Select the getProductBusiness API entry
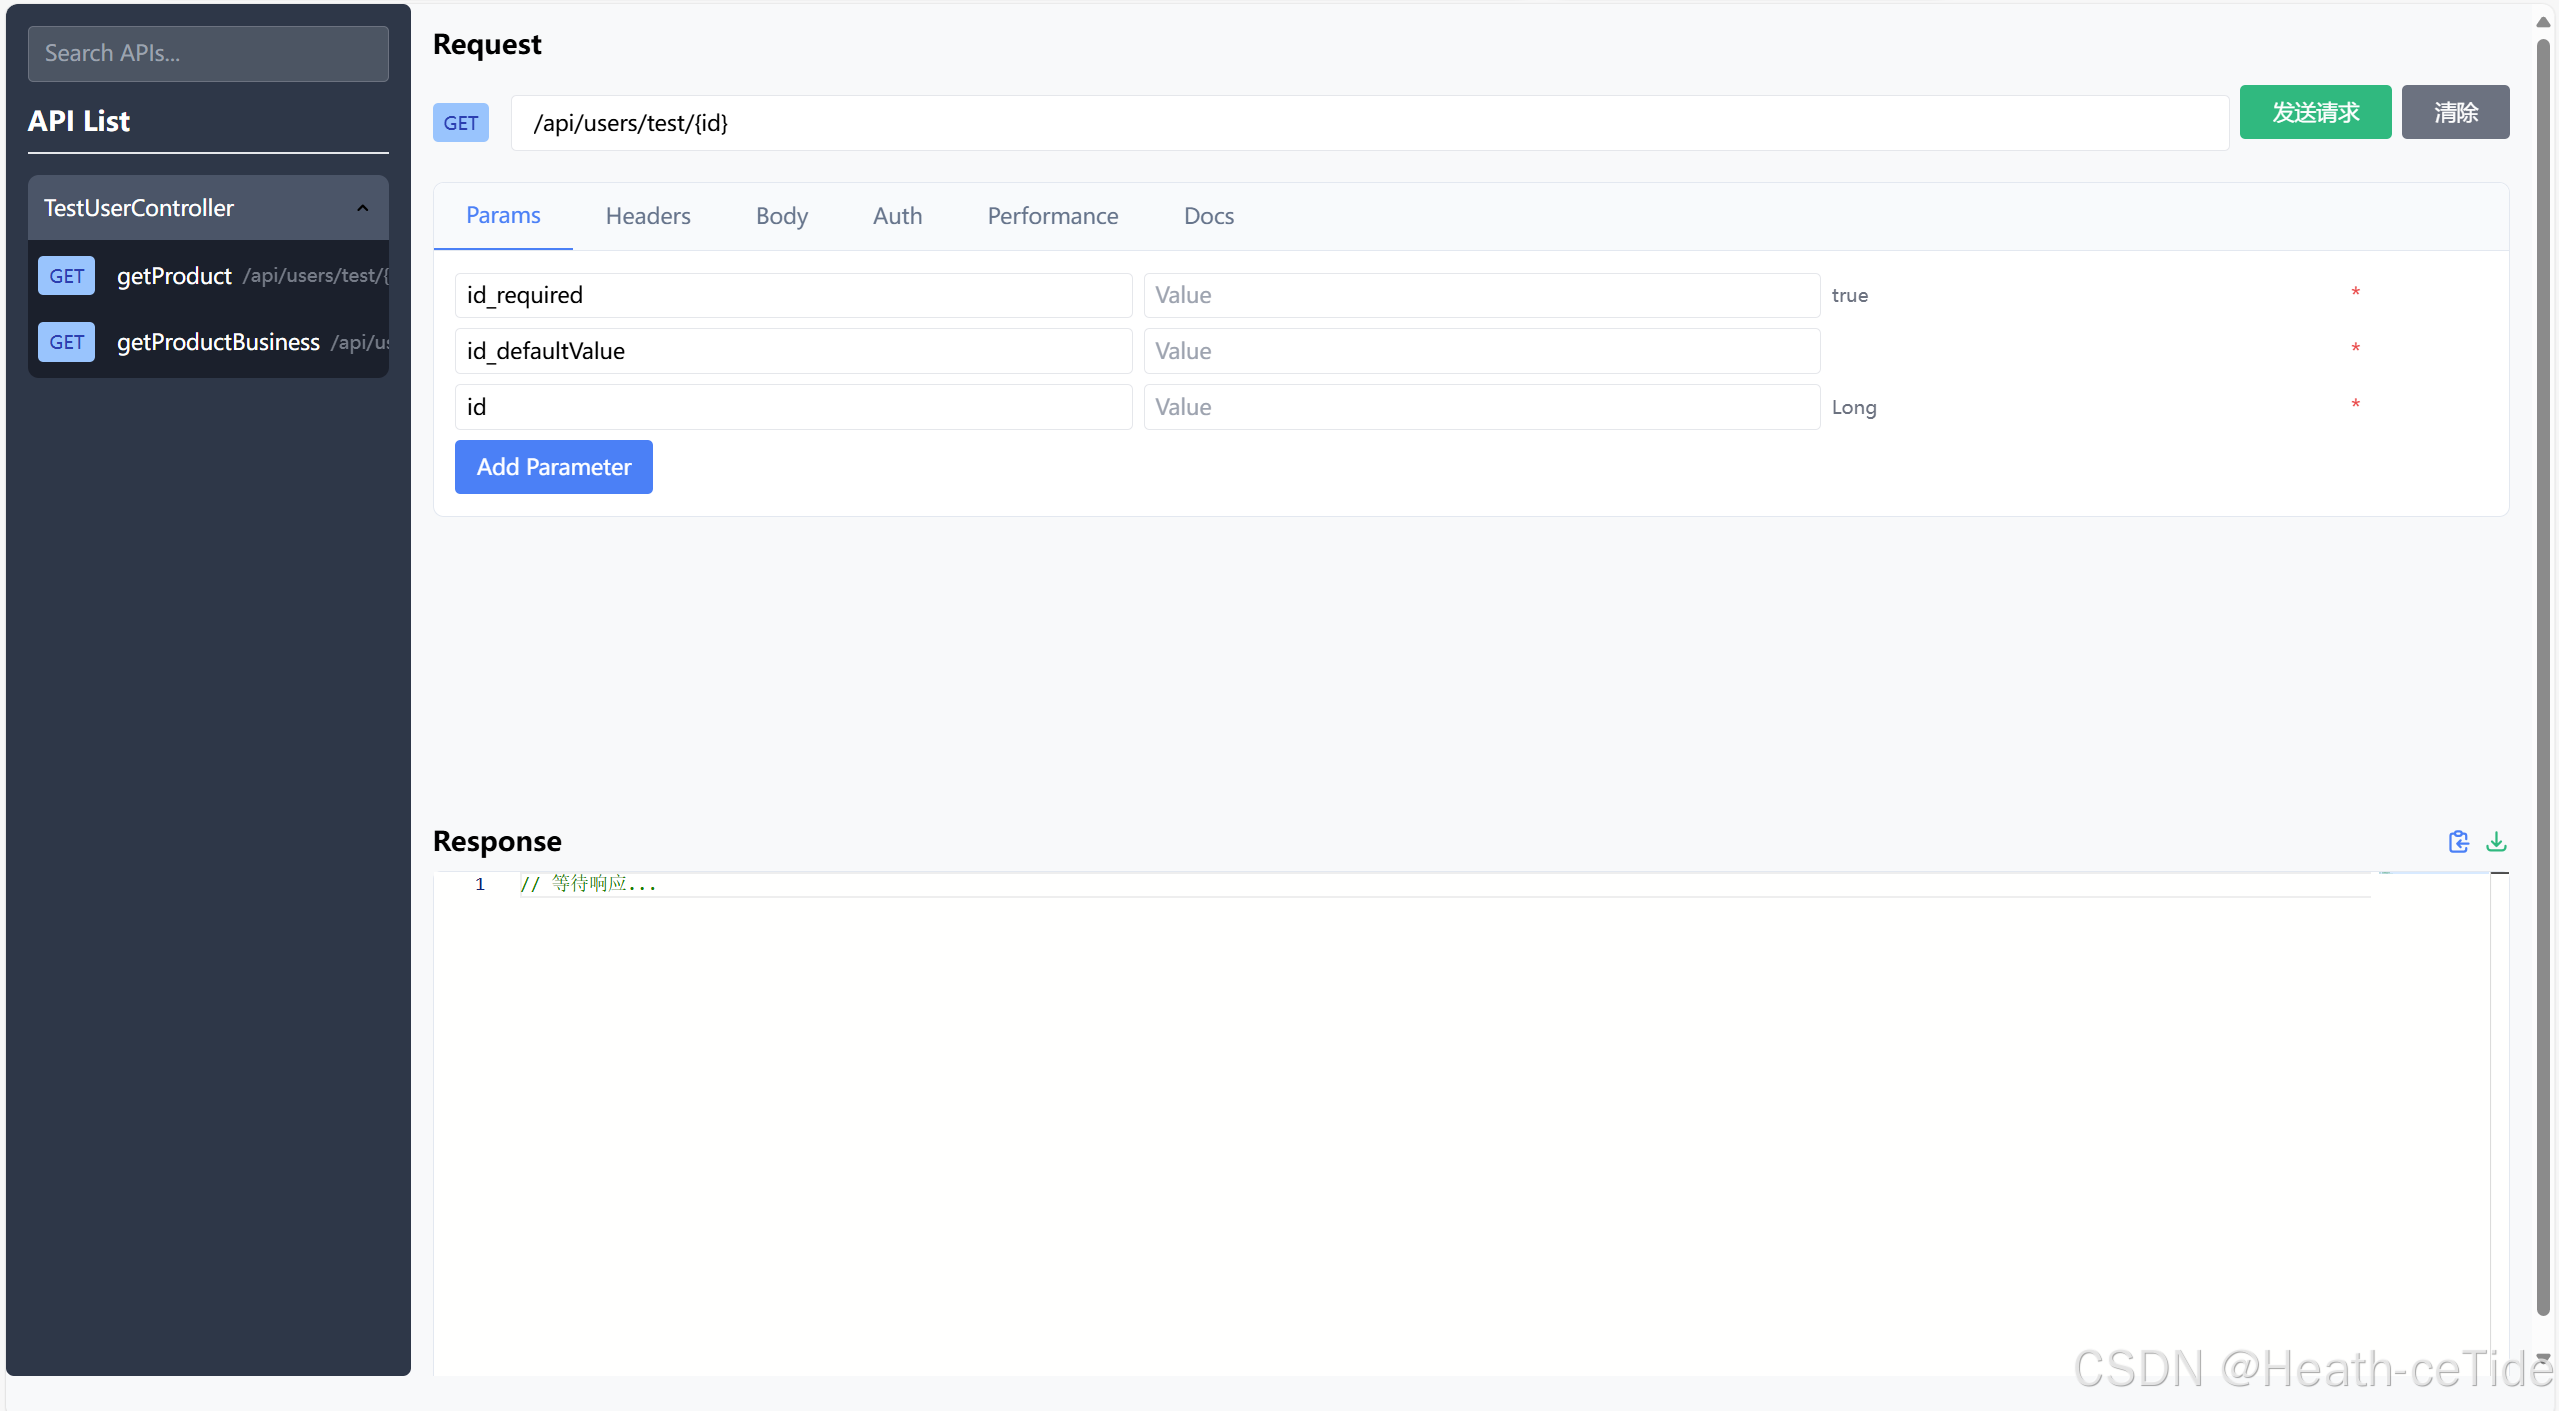Screen dimensions: 2559x1411 (x=218, y=342)
